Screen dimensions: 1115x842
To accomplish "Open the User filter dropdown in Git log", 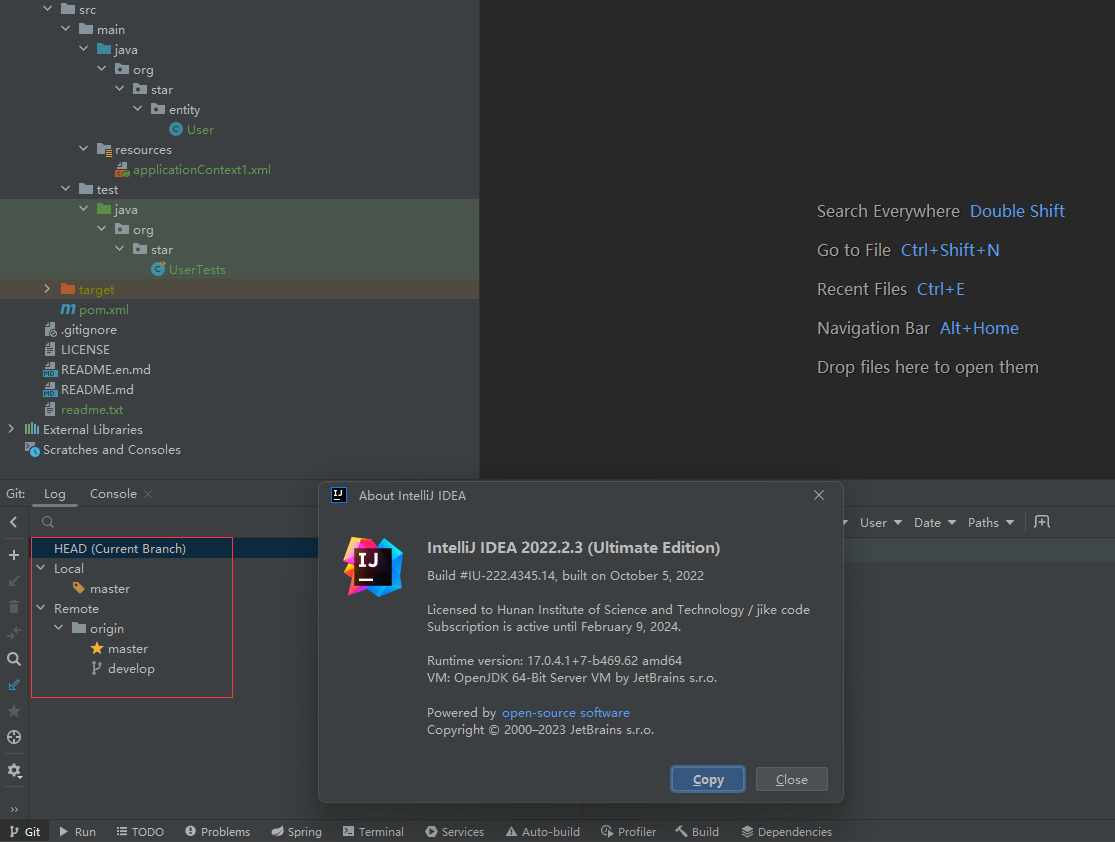I will (x=880, y=523).
